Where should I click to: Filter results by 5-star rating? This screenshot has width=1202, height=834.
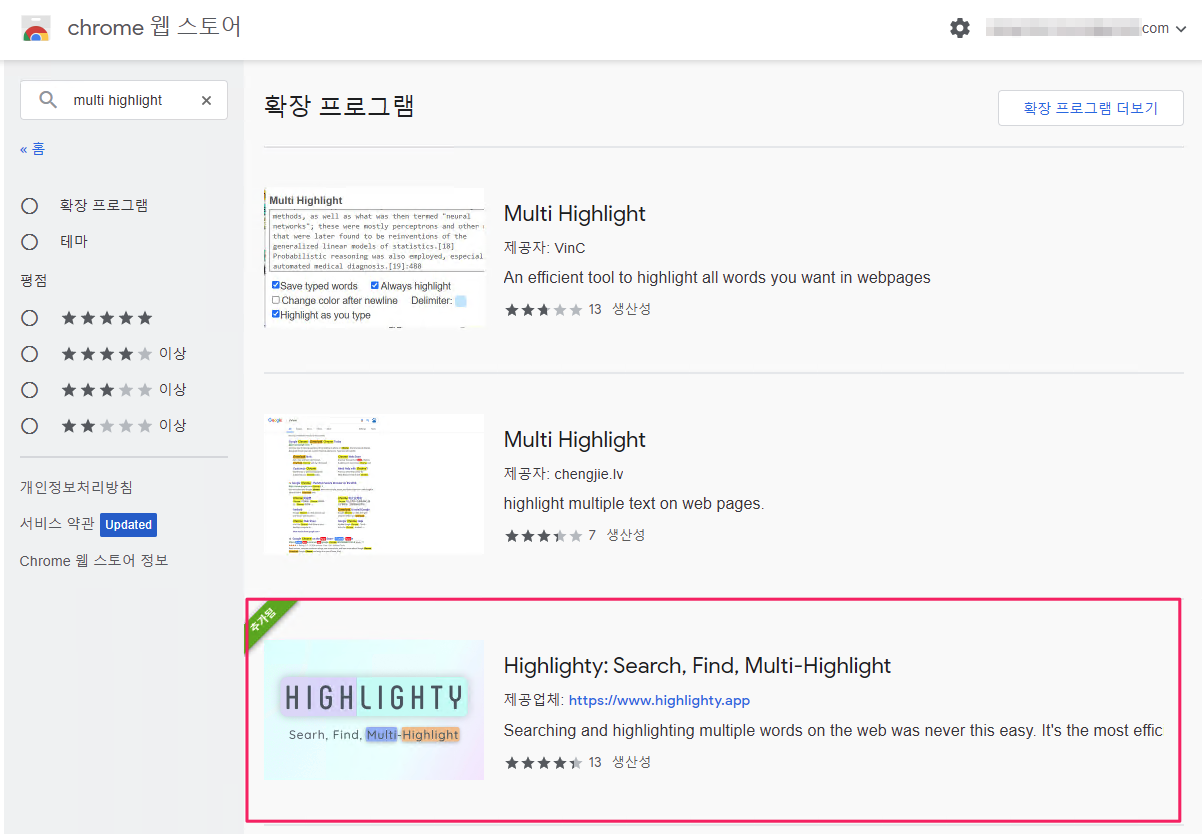click(29, 317)
